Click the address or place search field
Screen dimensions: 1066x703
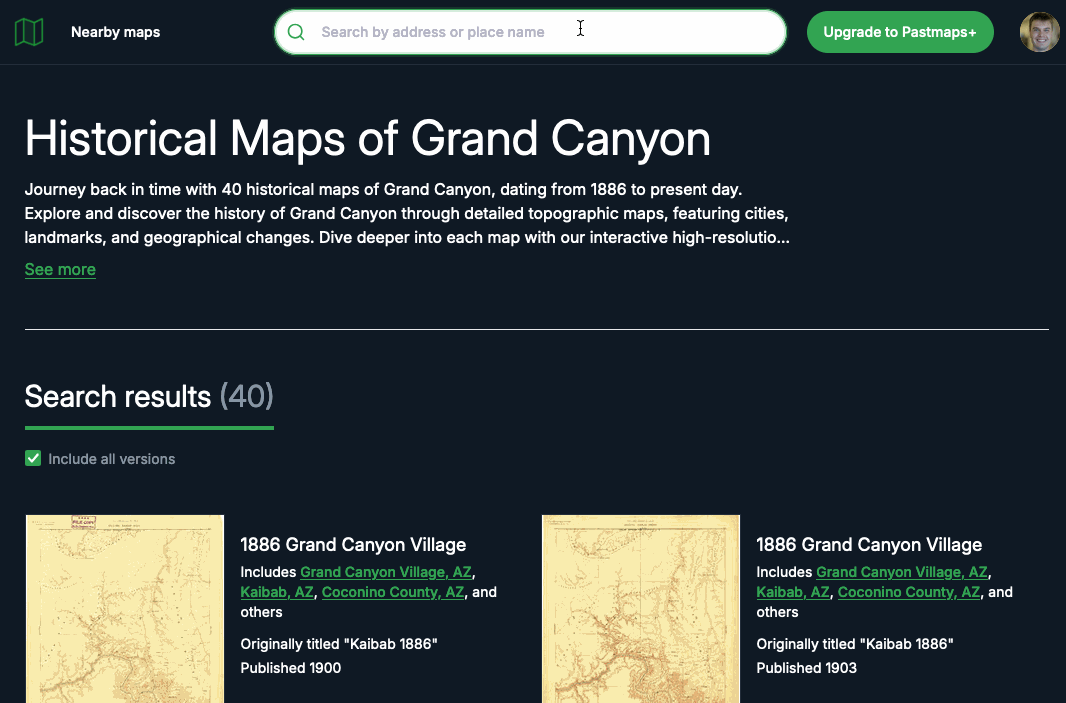(x=540, y=32)
